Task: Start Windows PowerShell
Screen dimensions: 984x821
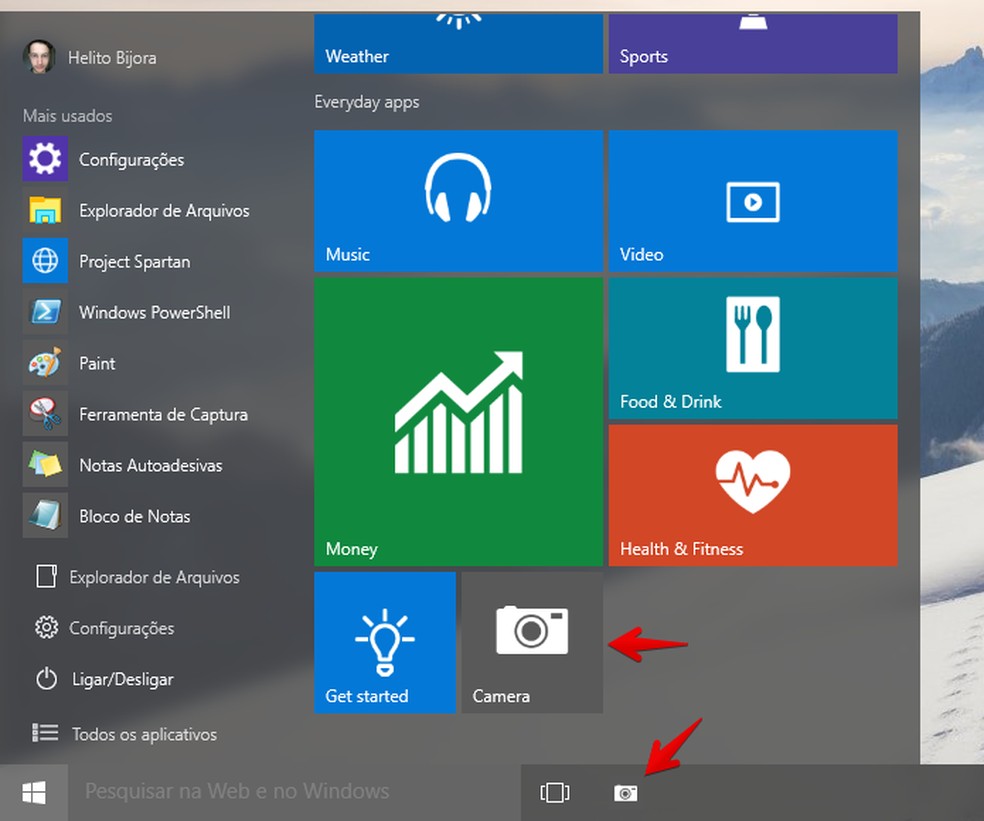Action: coord(152,312)
